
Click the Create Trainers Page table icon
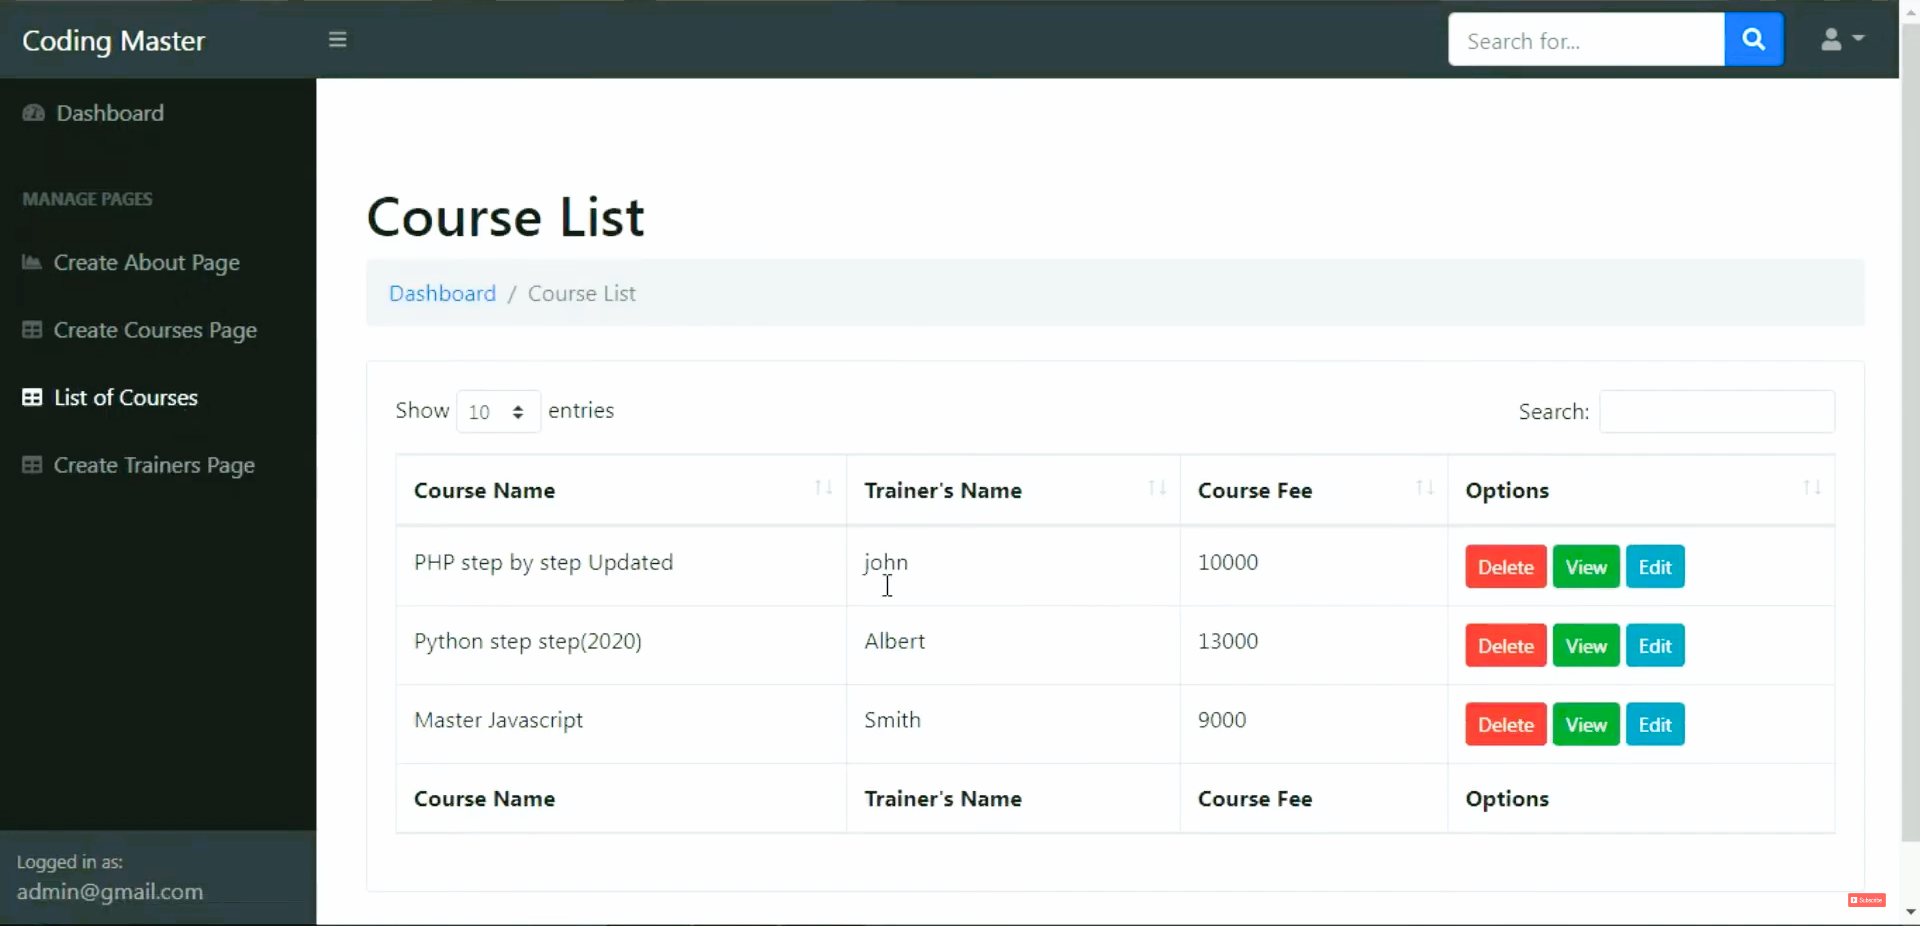click(32, 465)
